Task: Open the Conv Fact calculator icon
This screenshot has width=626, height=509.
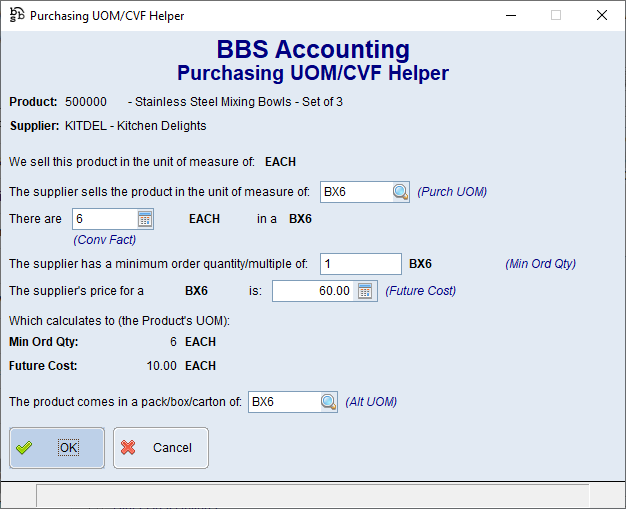Action: (x=144, y=219)
